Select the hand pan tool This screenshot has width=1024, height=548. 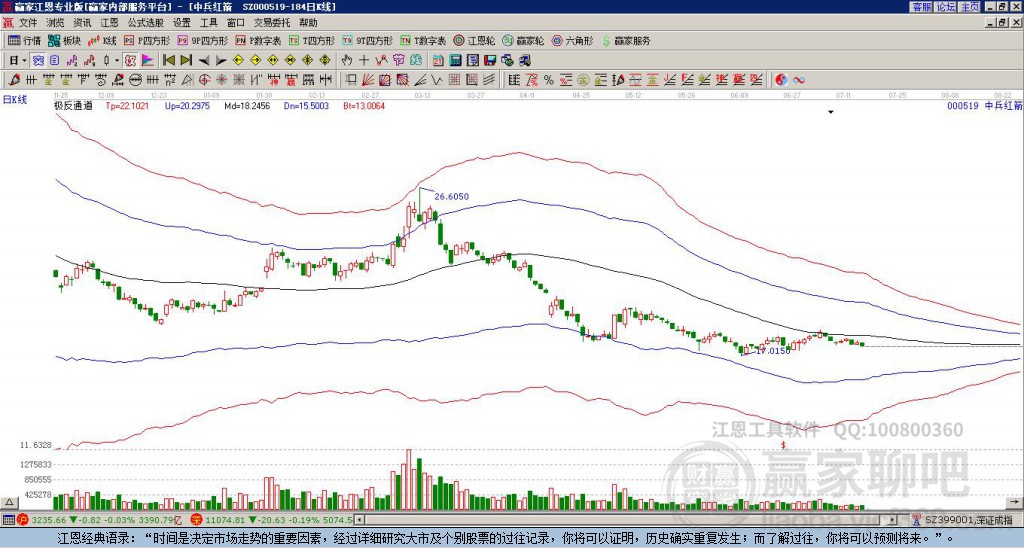coord(346,61)
